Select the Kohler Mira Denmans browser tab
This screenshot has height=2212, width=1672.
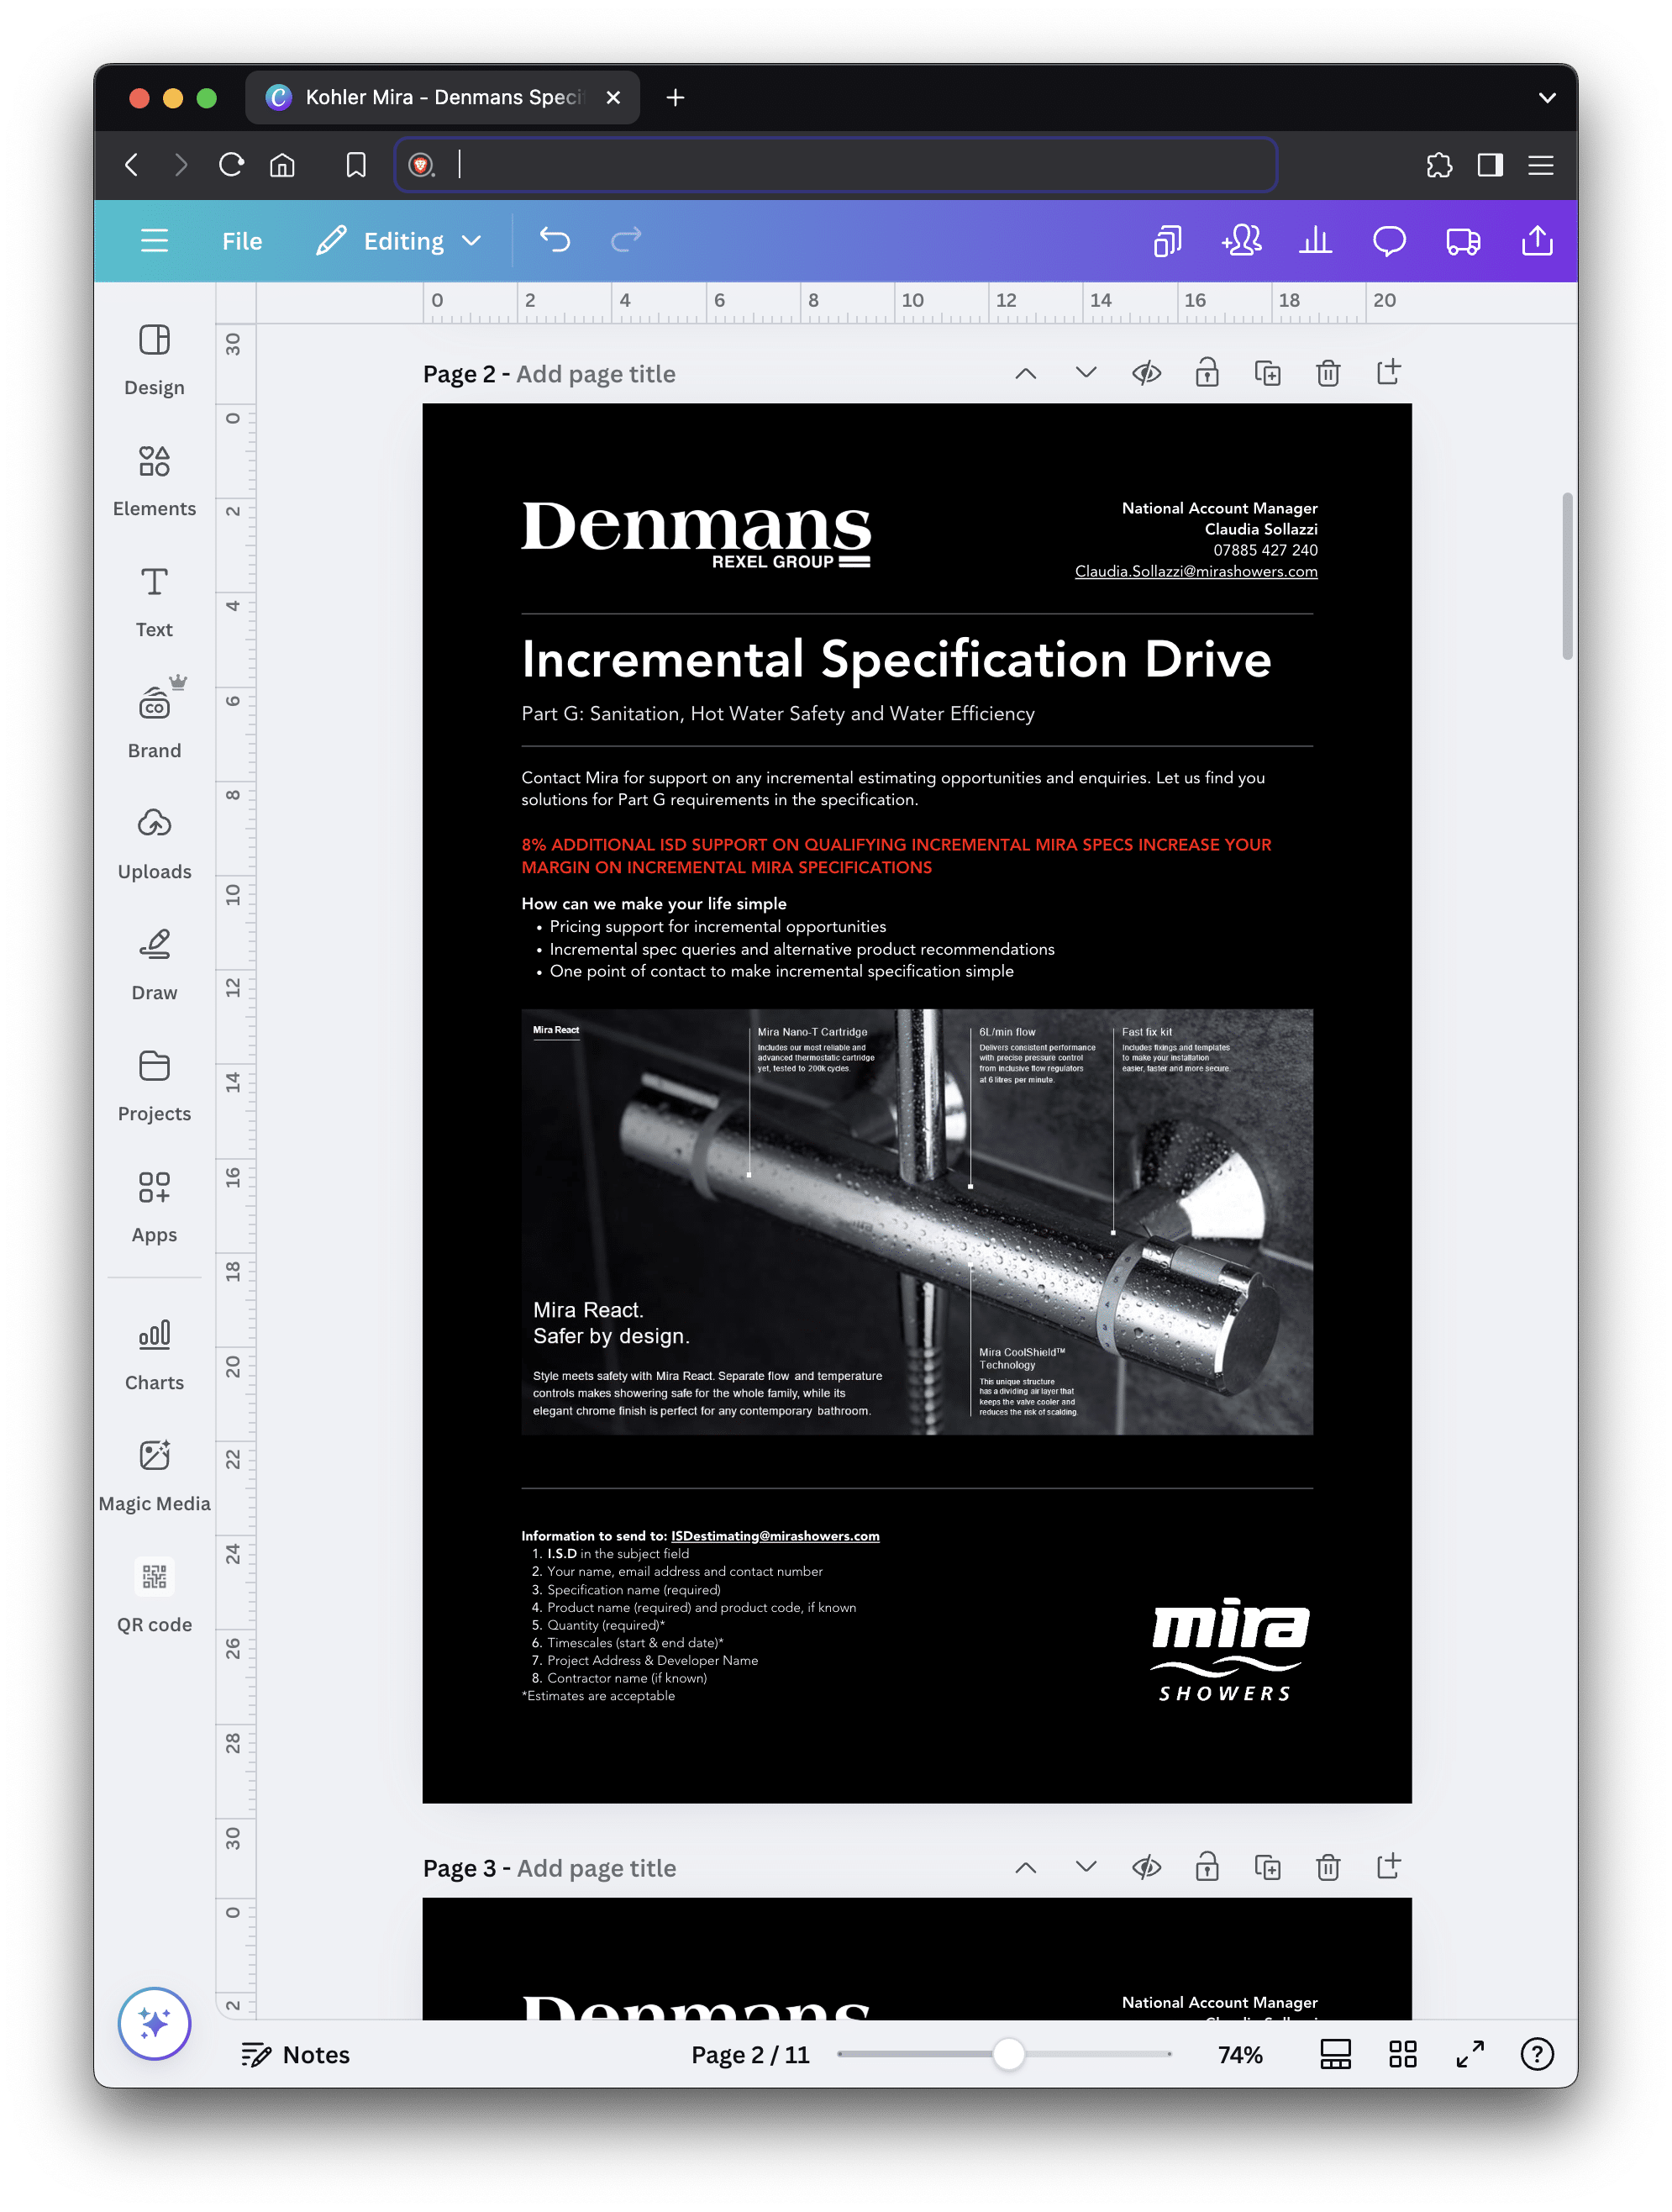click(x=442, y=98)
